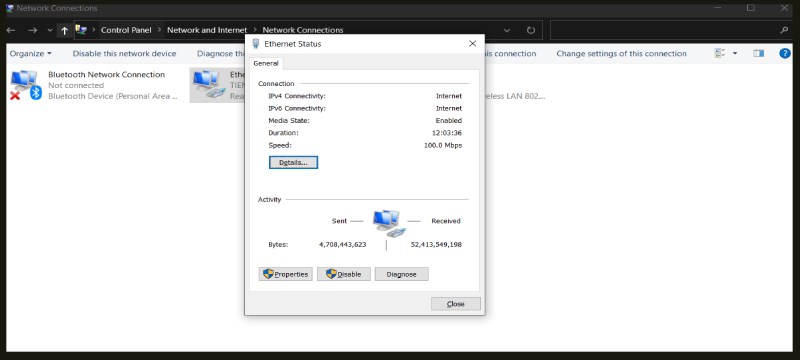The width and height of the screenshot is (800, 360).
Task: Click Change settings of this connection
Action: [621, 54]
